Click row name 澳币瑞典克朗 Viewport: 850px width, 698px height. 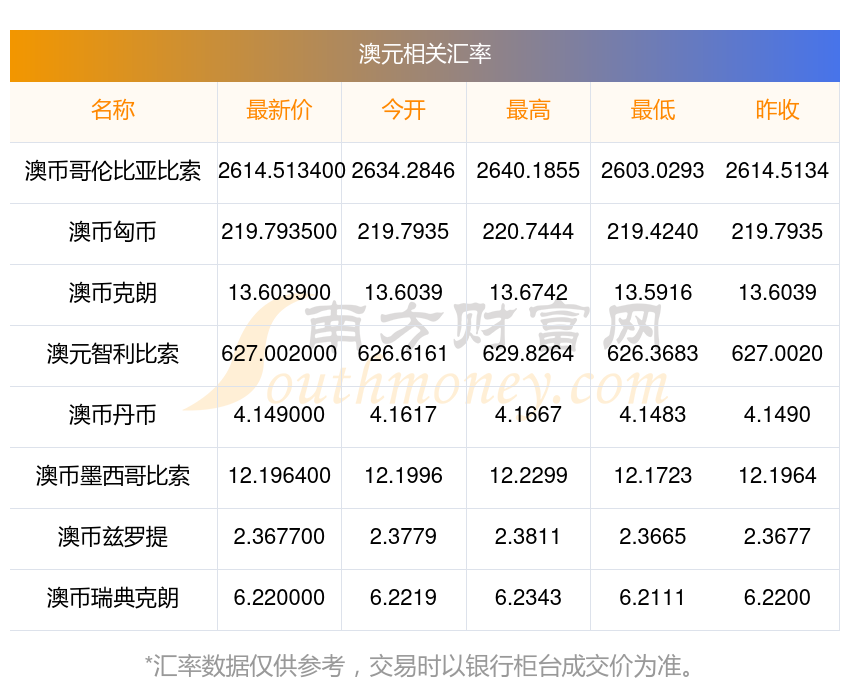point(113,598)
